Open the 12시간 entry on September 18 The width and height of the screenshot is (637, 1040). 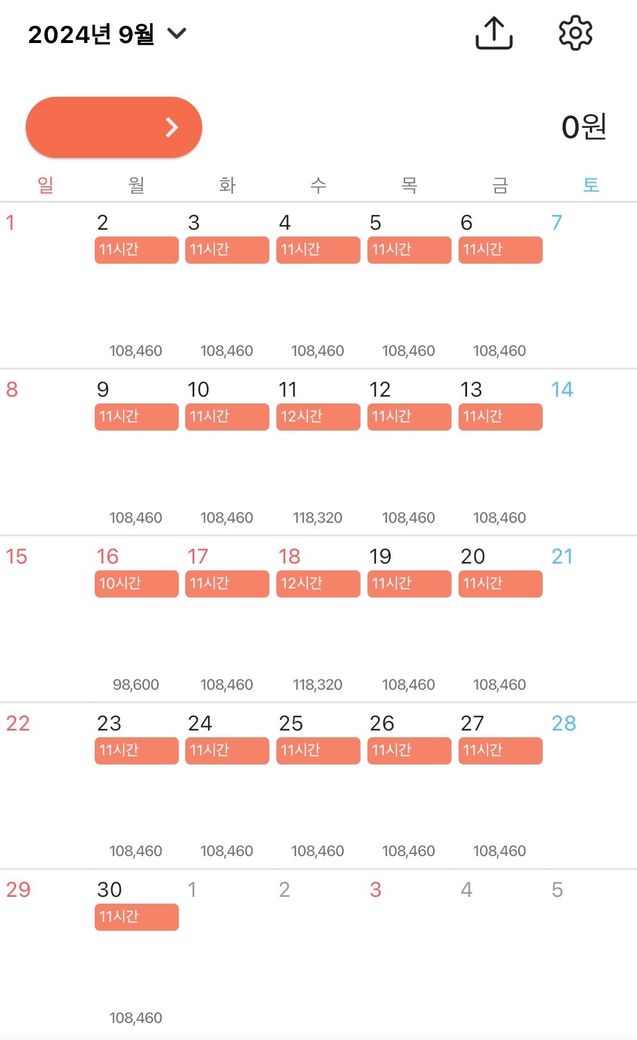[318, 584]
